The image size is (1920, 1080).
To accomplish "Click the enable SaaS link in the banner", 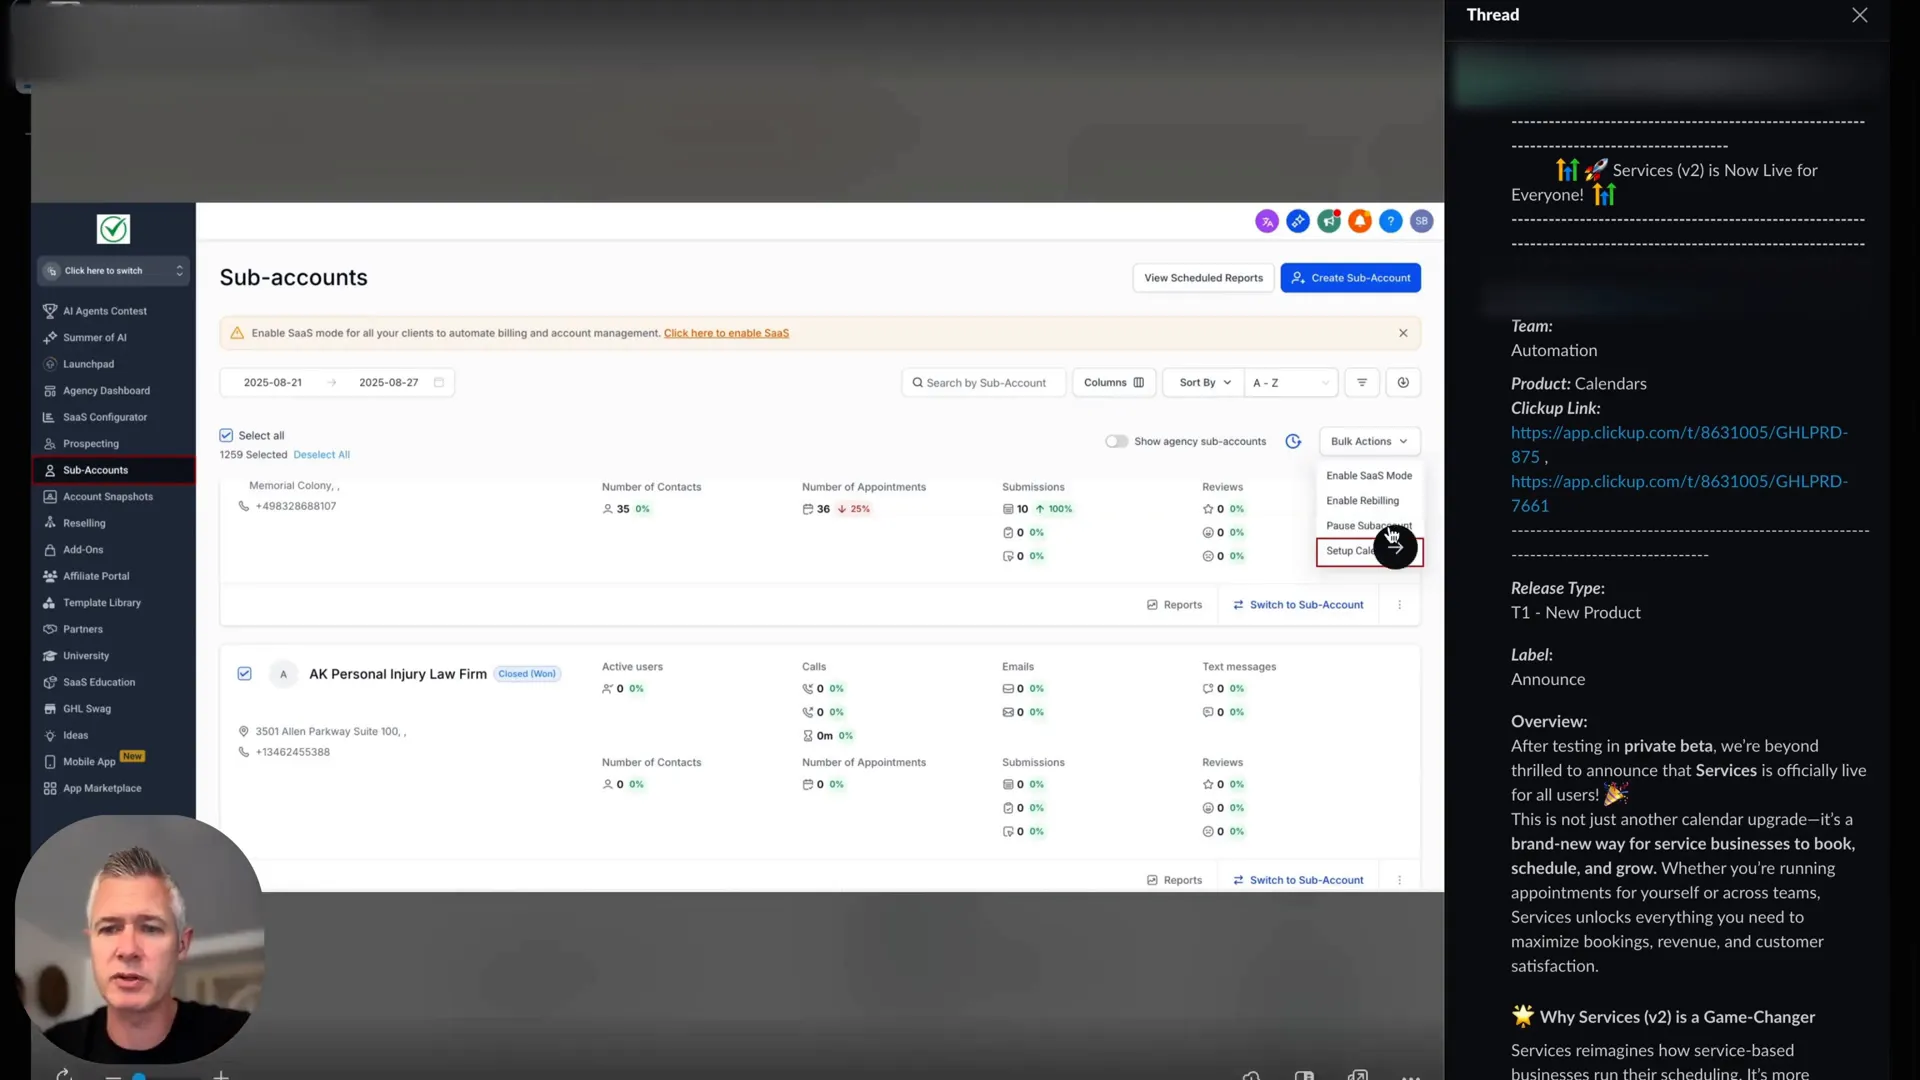I will coord(726,333).
